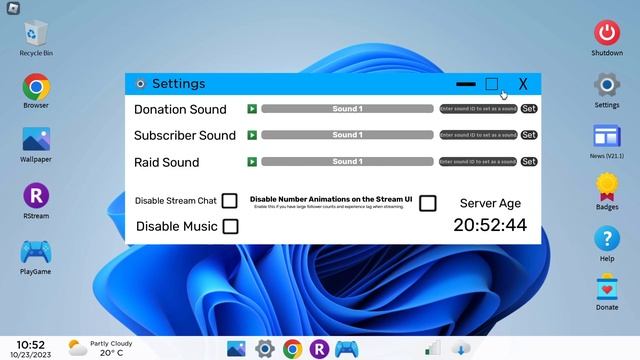This screenshot has height=360, width=640.
Task: Click the 10/23/2023 date in taskbar
Action: [x=31, y=355]
